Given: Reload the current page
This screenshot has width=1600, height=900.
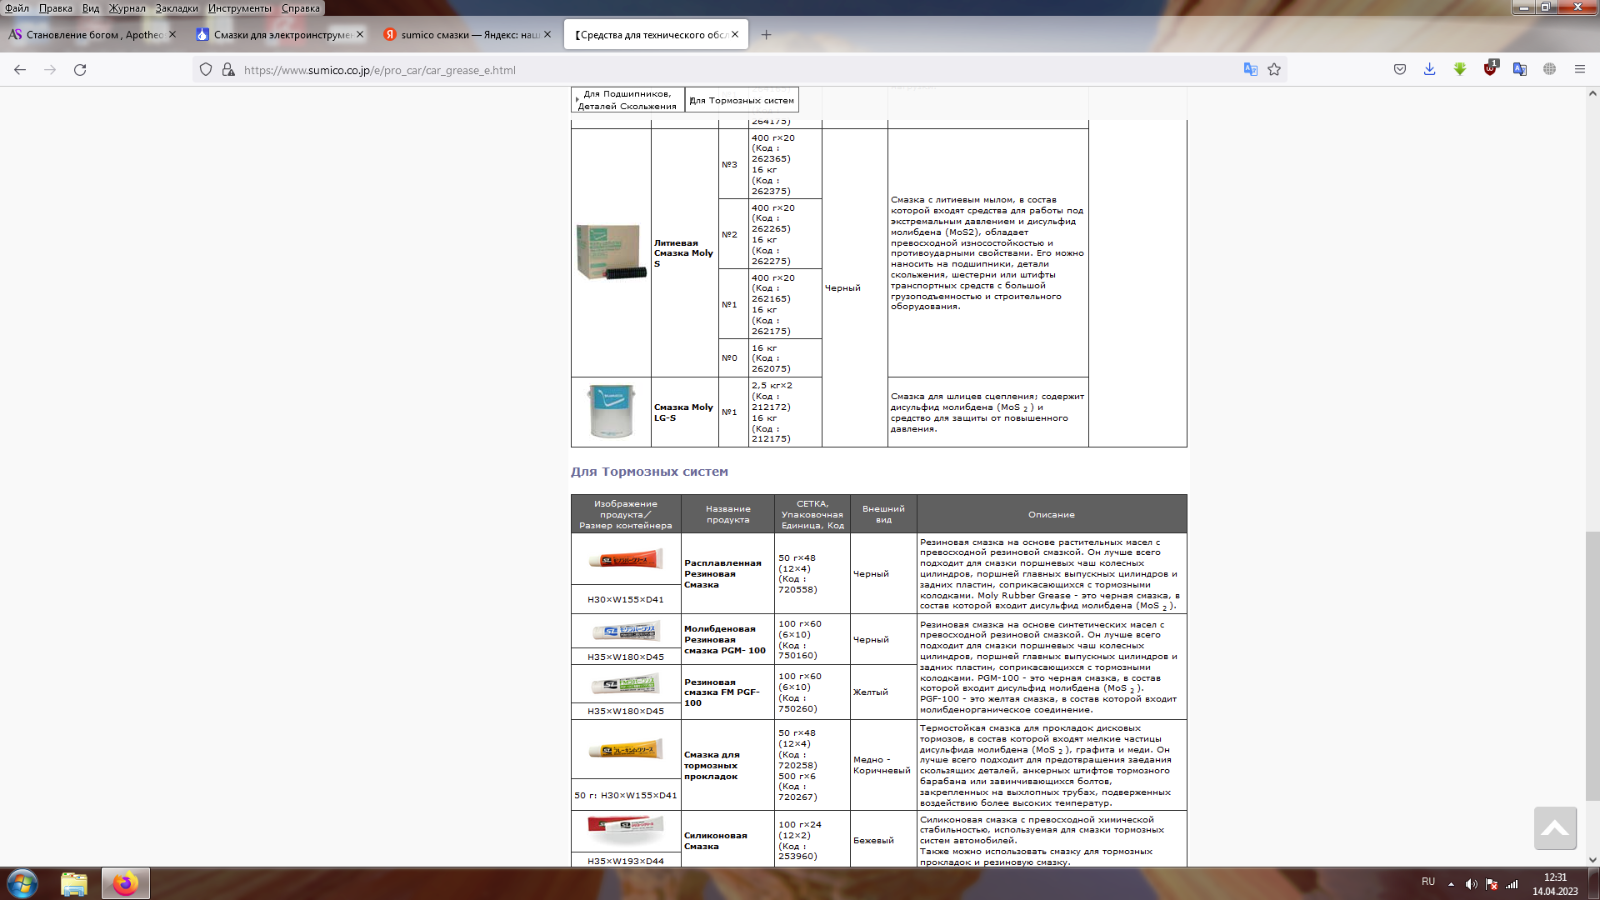Looking at the screenshot, I should 80,70.
